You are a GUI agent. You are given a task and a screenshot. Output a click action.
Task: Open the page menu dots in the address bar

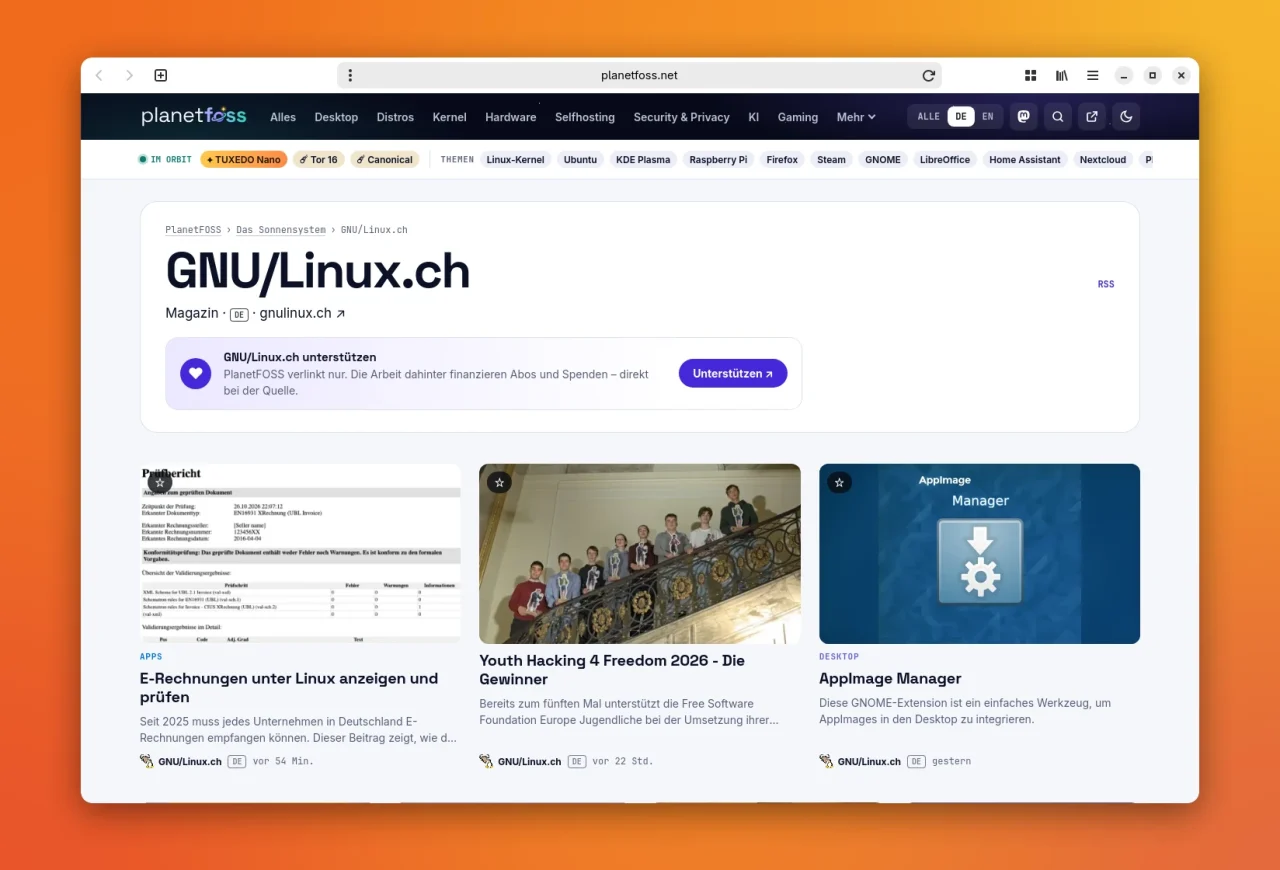pyautogui.click(x=350, y=75)
